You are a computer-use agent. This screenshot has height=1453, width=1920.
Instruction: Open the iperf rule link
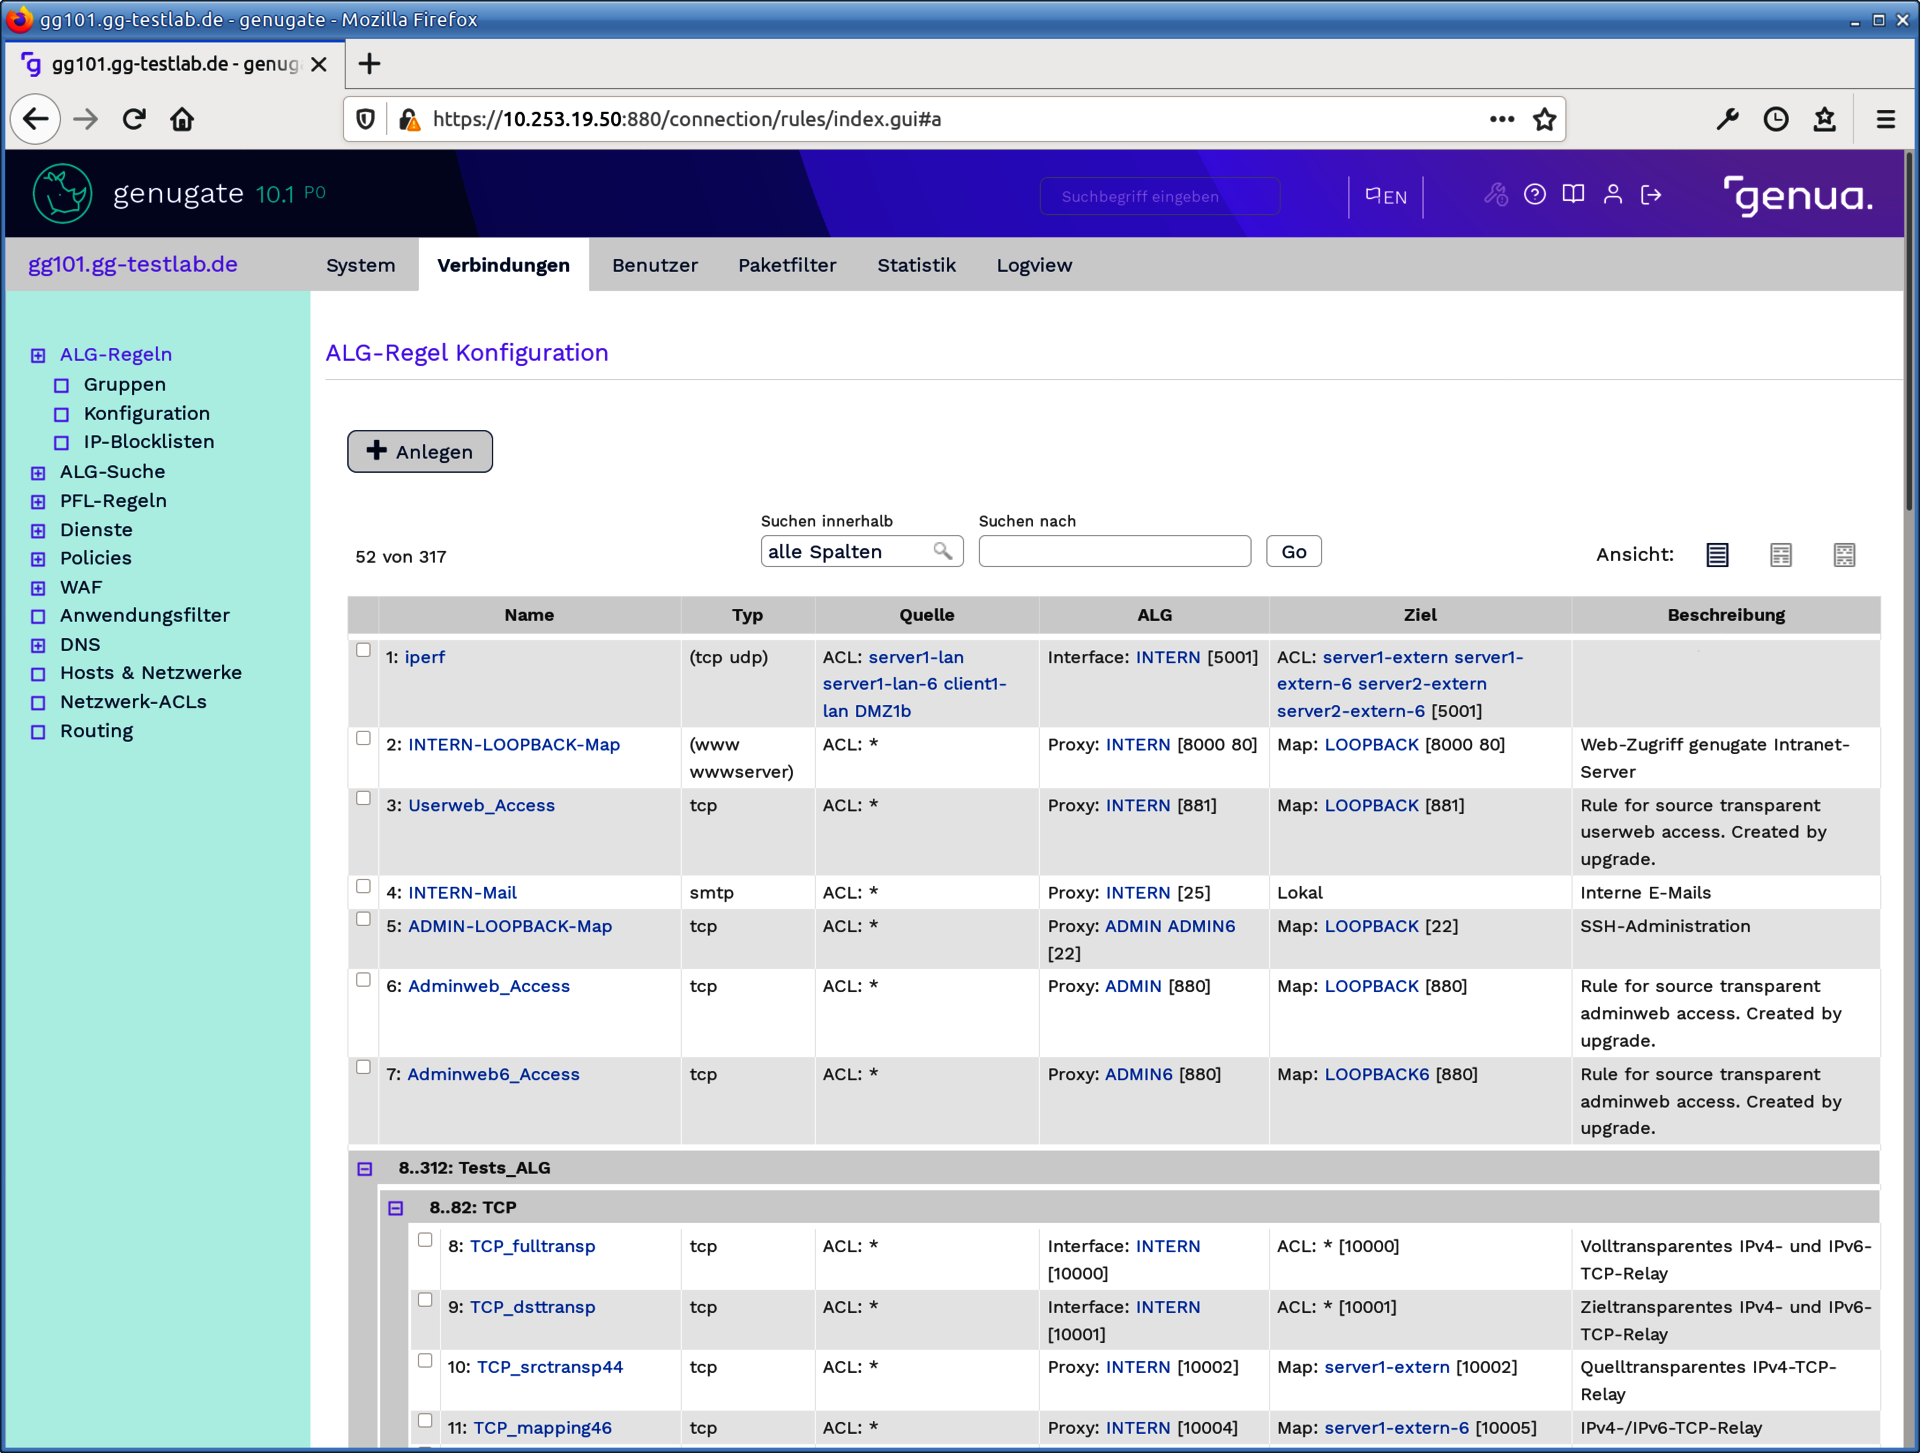pos(425,657)
